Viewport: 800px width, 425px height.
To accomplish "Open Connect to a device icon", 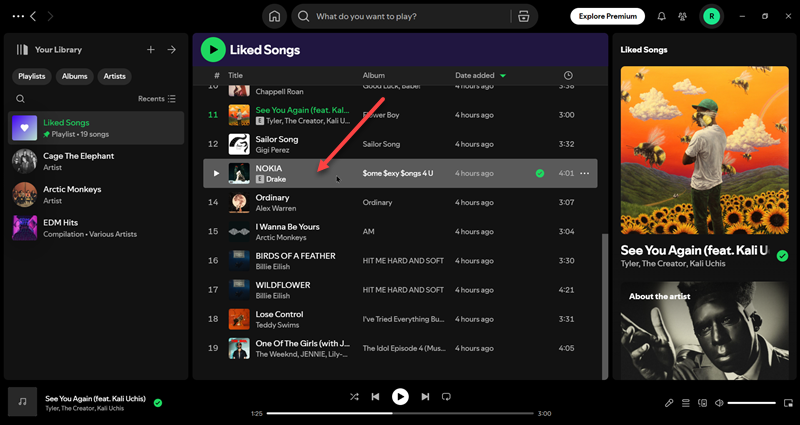I will (x=703, y=403).
